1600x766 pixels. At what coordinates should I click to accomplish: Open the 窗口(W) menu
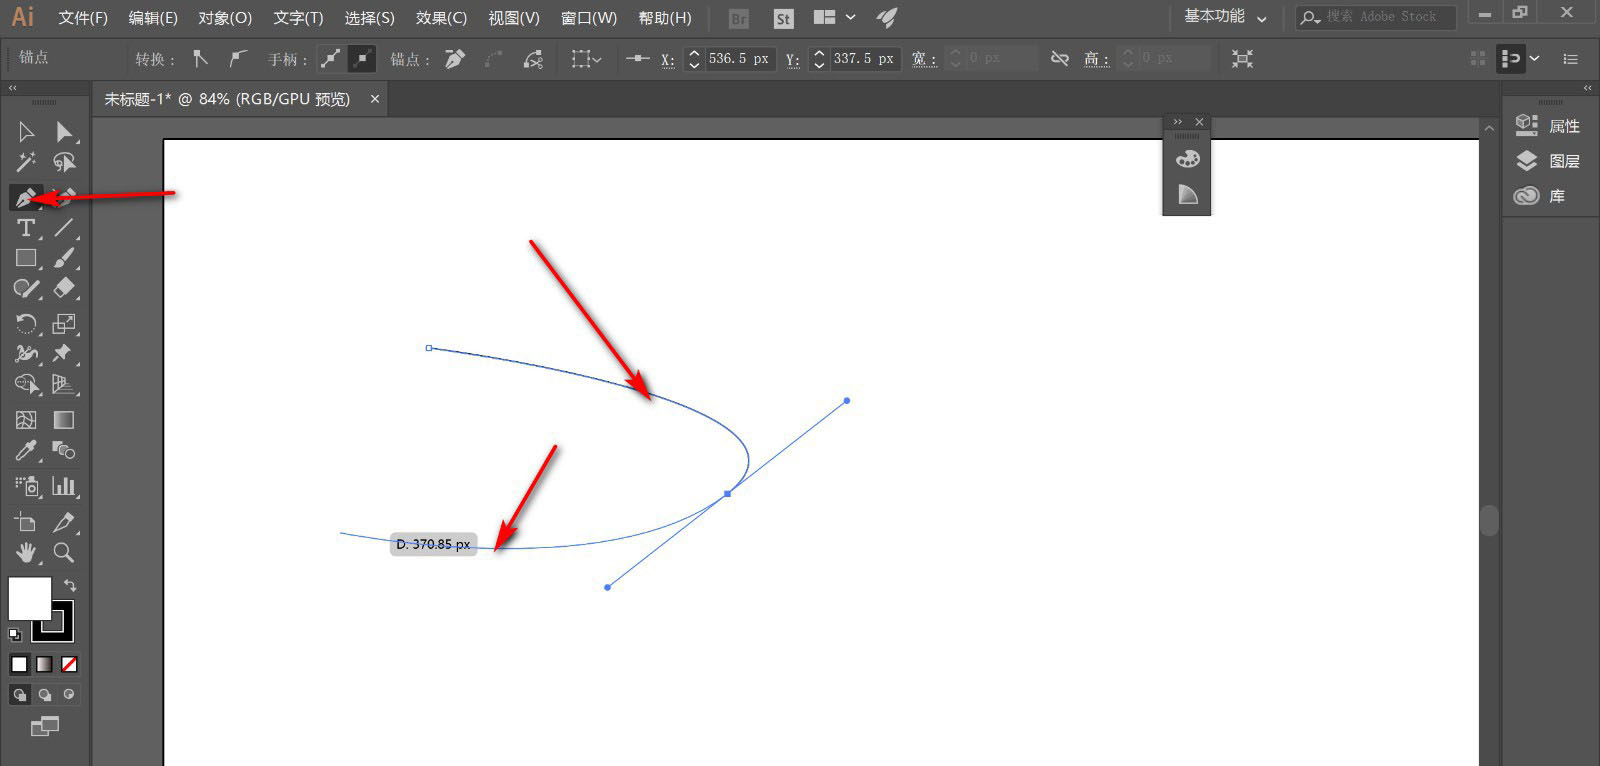pyautogui.click(x=589, y=18)
